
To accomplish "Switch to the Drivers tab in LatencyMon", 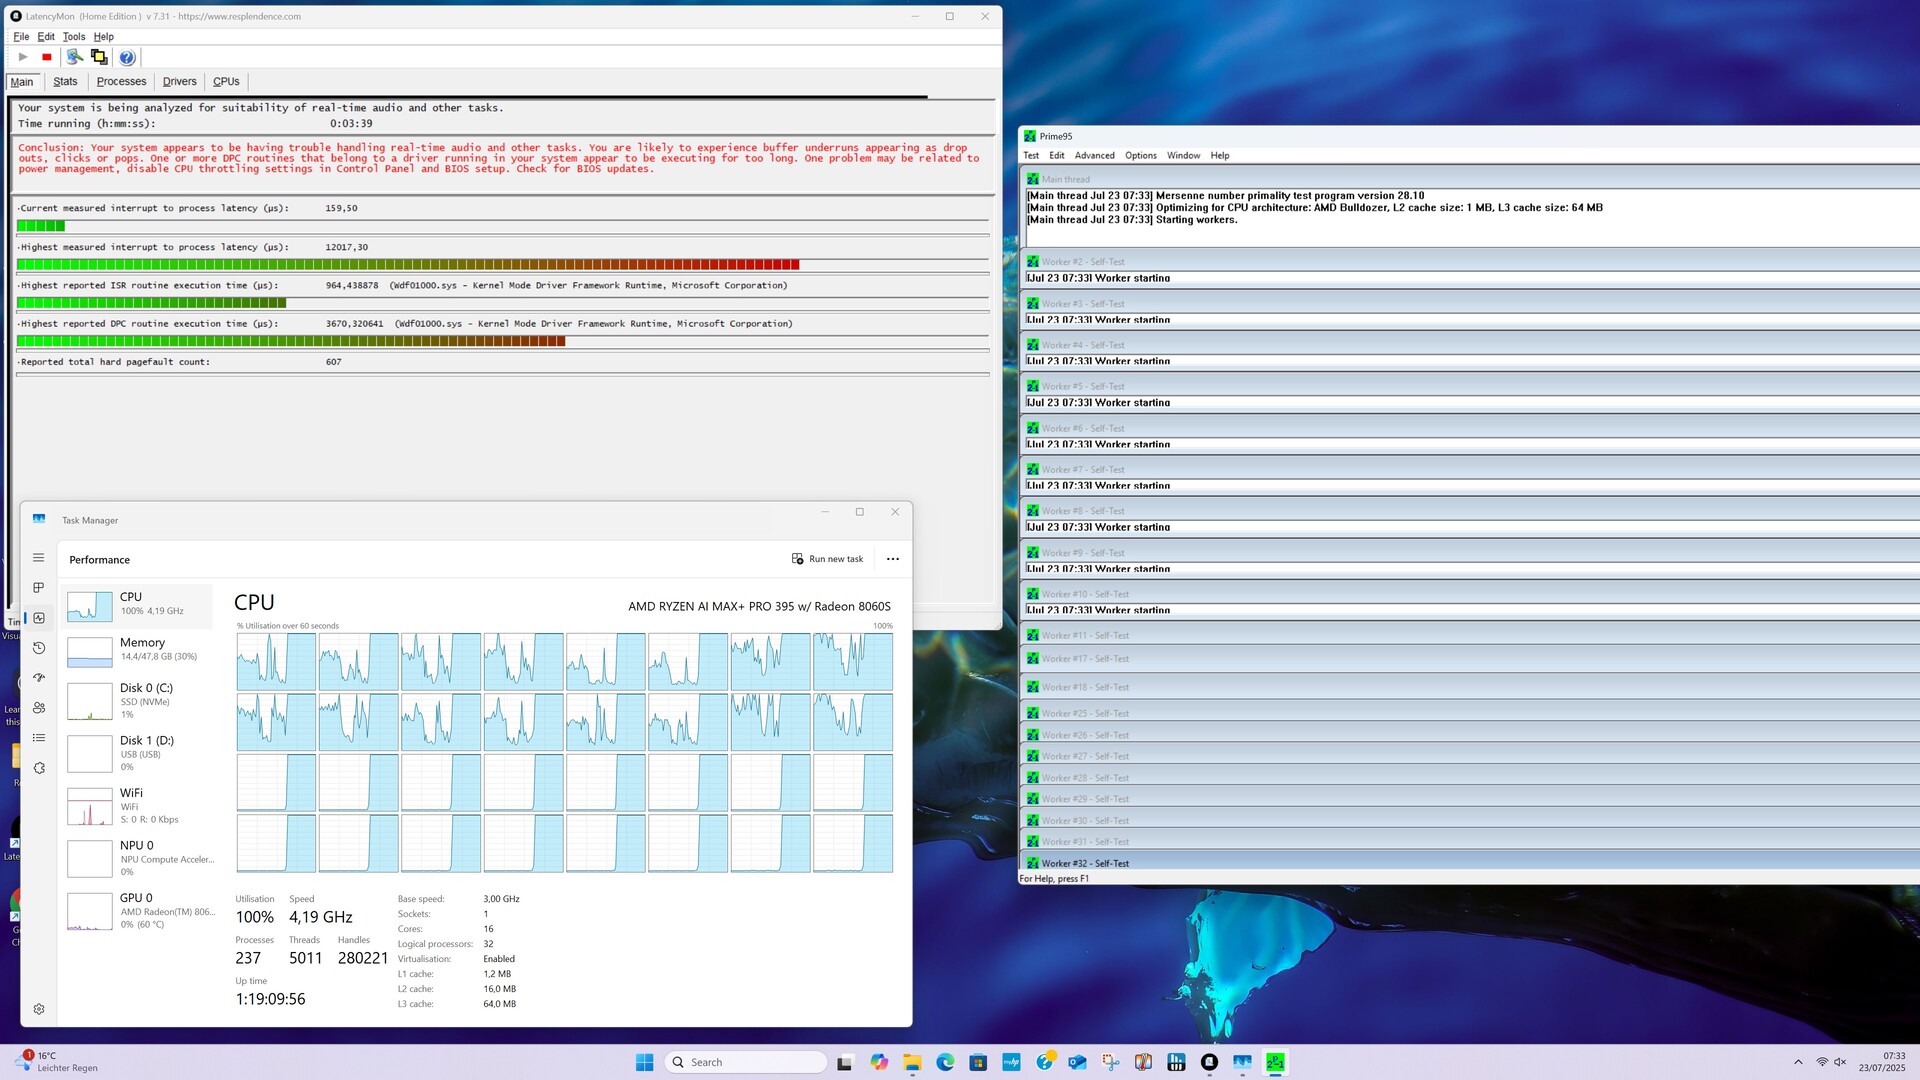I will [x=179, y=82].
